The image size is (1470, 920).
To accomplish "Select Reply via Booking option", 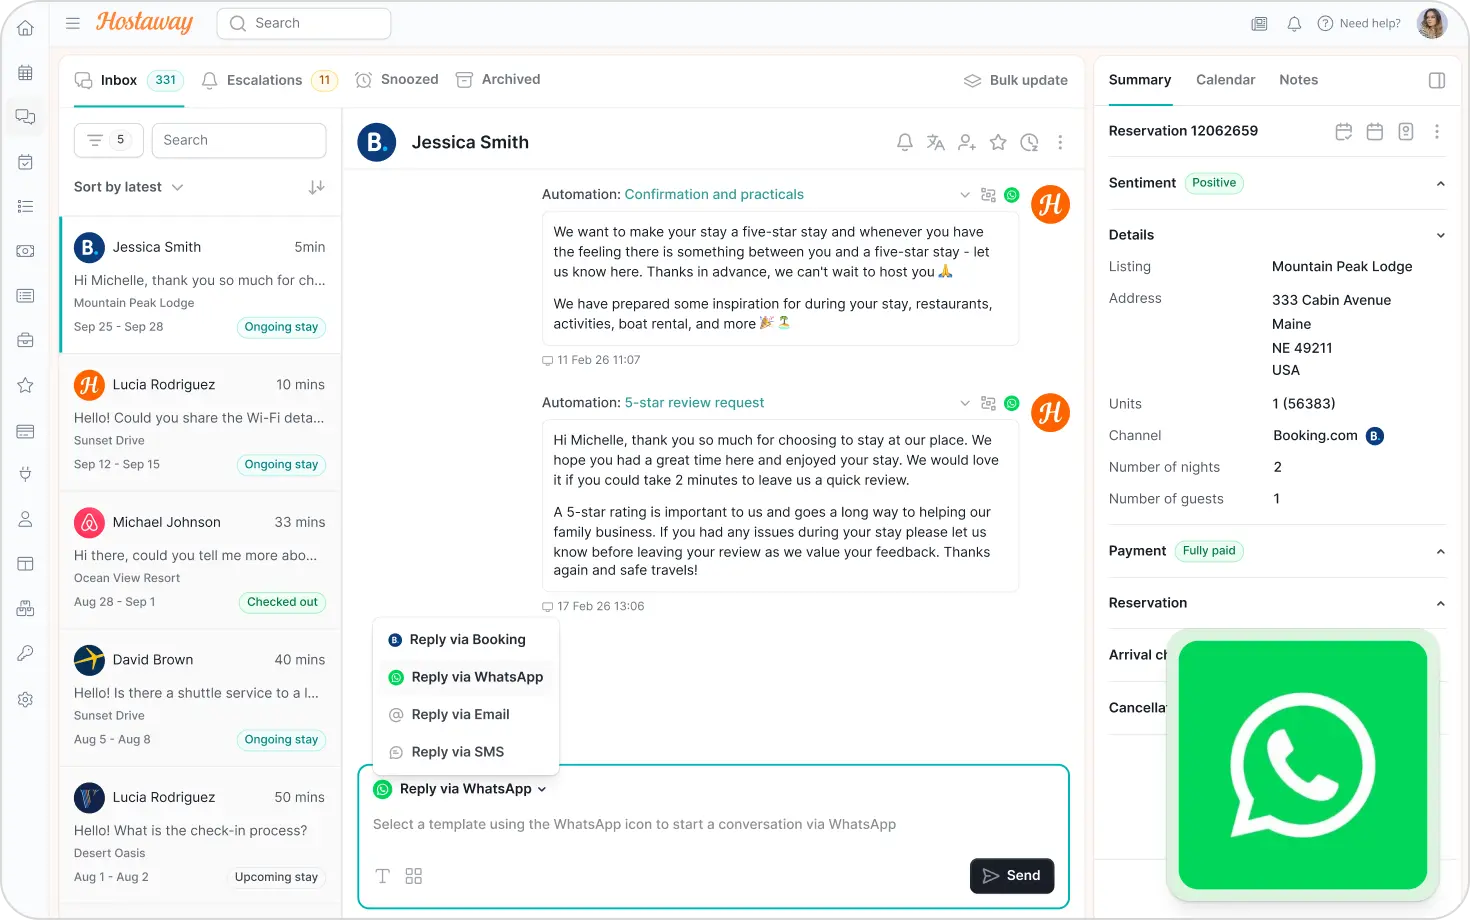I will [x=466, y=640].
